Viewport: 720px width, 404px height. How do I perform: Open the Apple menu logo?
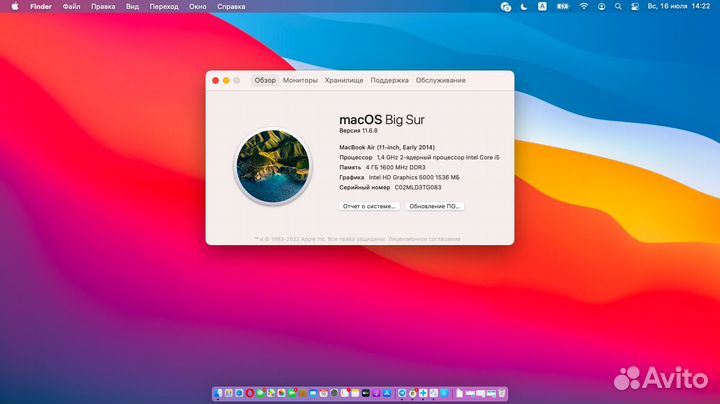(15, 6)
